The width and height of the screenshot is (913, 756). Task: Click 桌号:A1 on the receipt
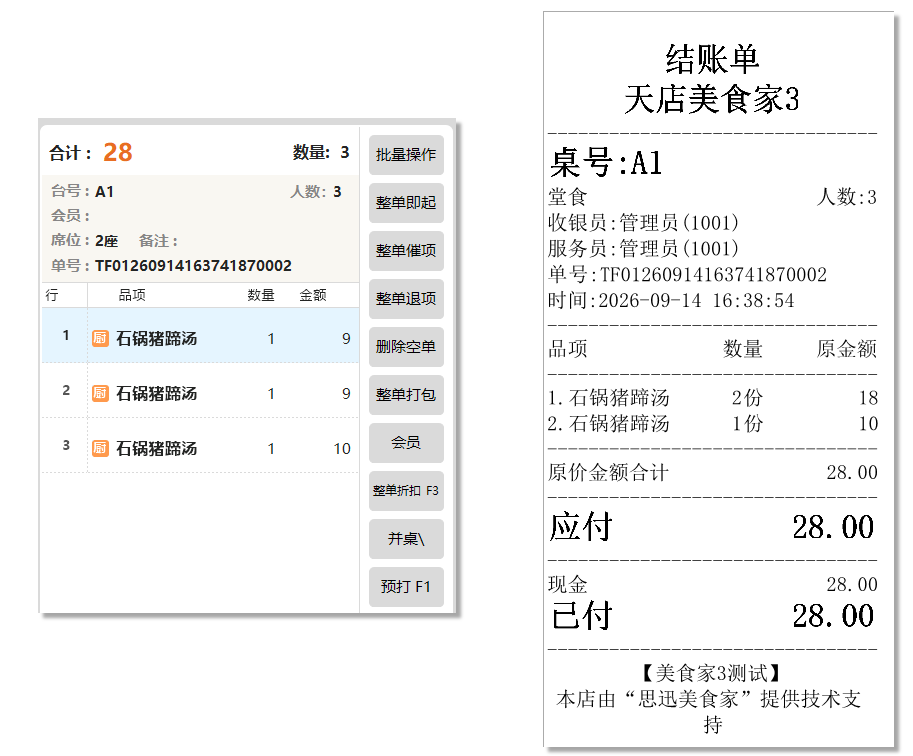click(x=606, y=162)
